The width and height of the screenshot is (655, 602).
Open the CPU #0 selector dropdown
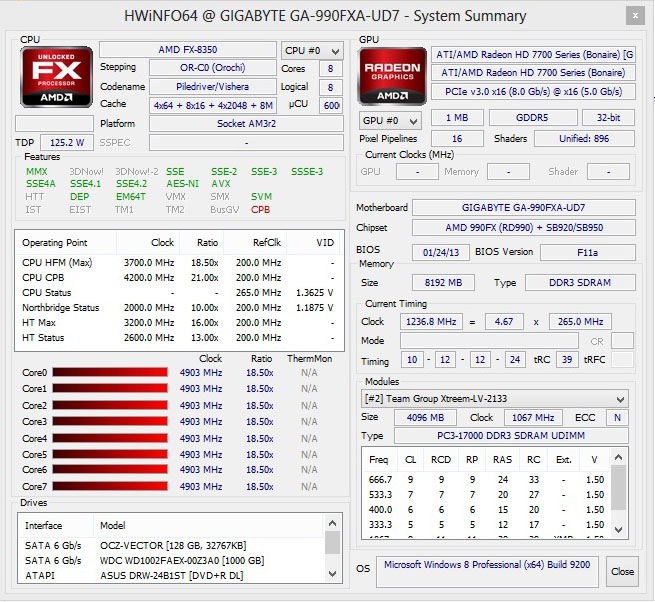pyautogui.click(x=312, y=51)
